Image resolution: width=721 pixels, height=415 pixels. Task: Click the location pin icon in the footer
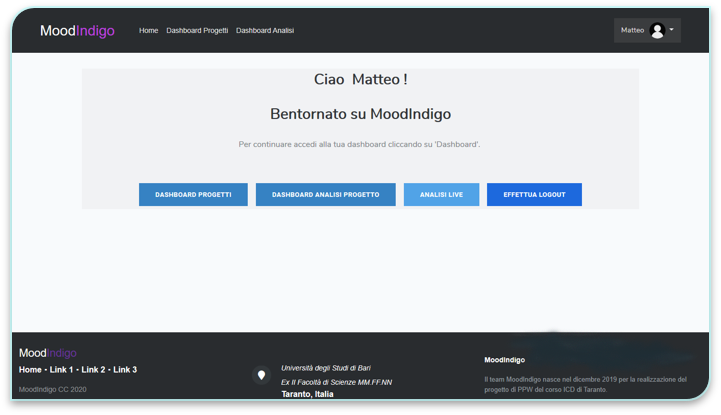point(262,375)
